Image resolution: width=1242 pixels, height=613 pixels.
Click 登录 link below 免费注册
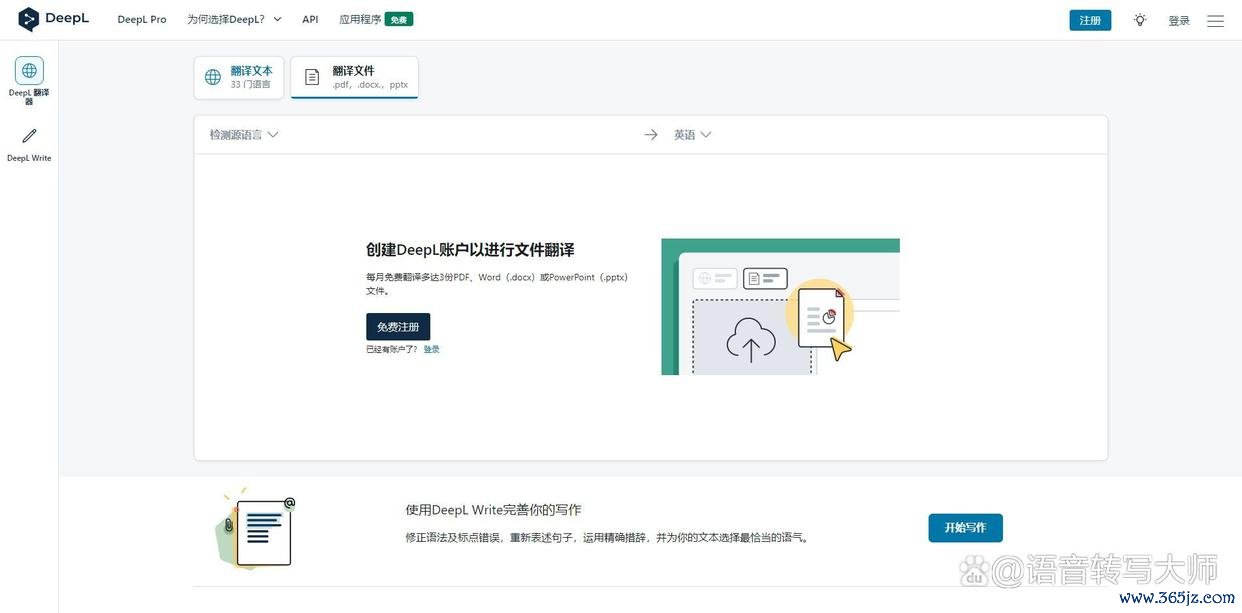coord(431,349)
